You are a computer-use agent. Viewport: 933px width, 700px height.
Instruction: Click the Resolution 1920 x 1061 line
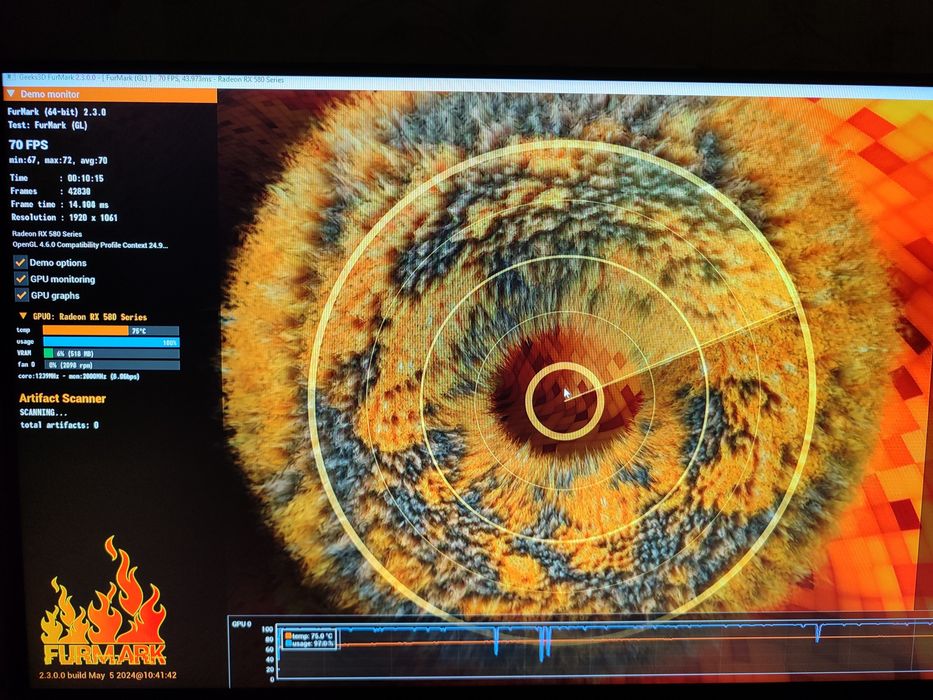click(64, 217)
